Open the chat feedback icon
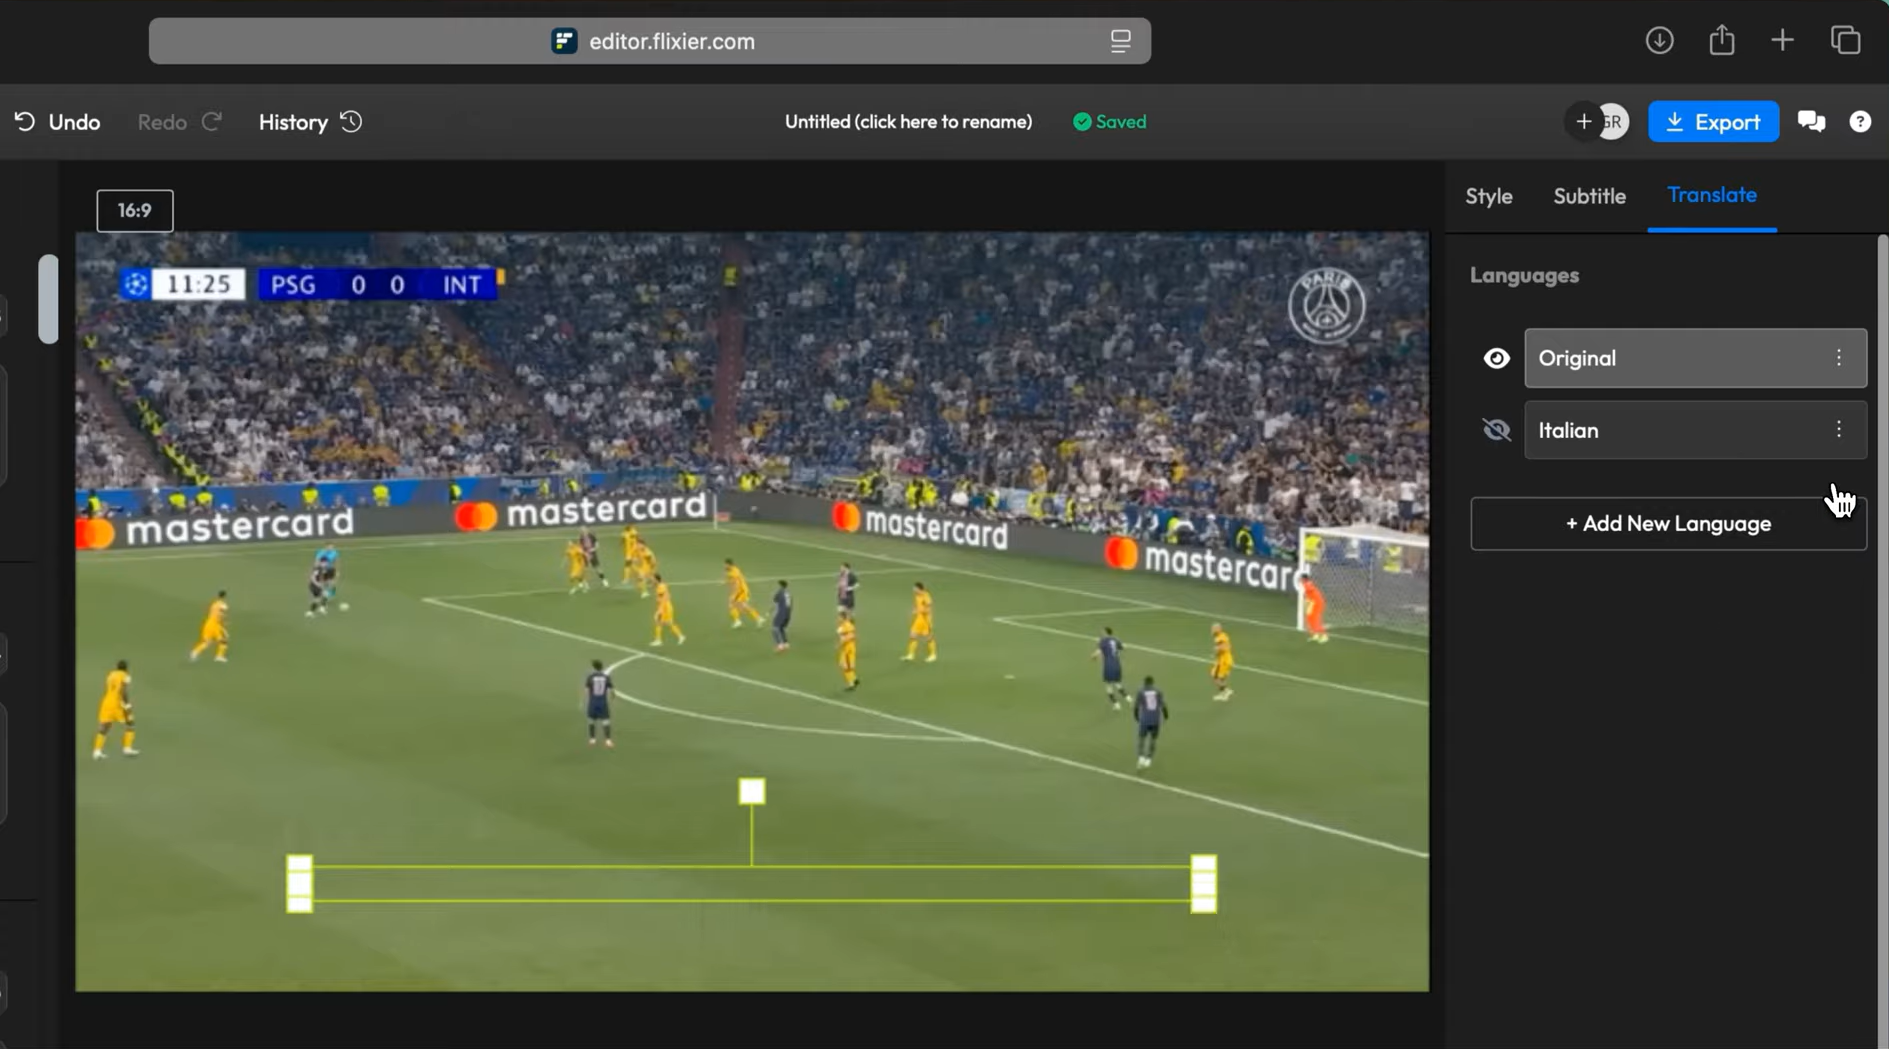Viewport: 1889px width, 1049px height. (x=1811, y=121)
